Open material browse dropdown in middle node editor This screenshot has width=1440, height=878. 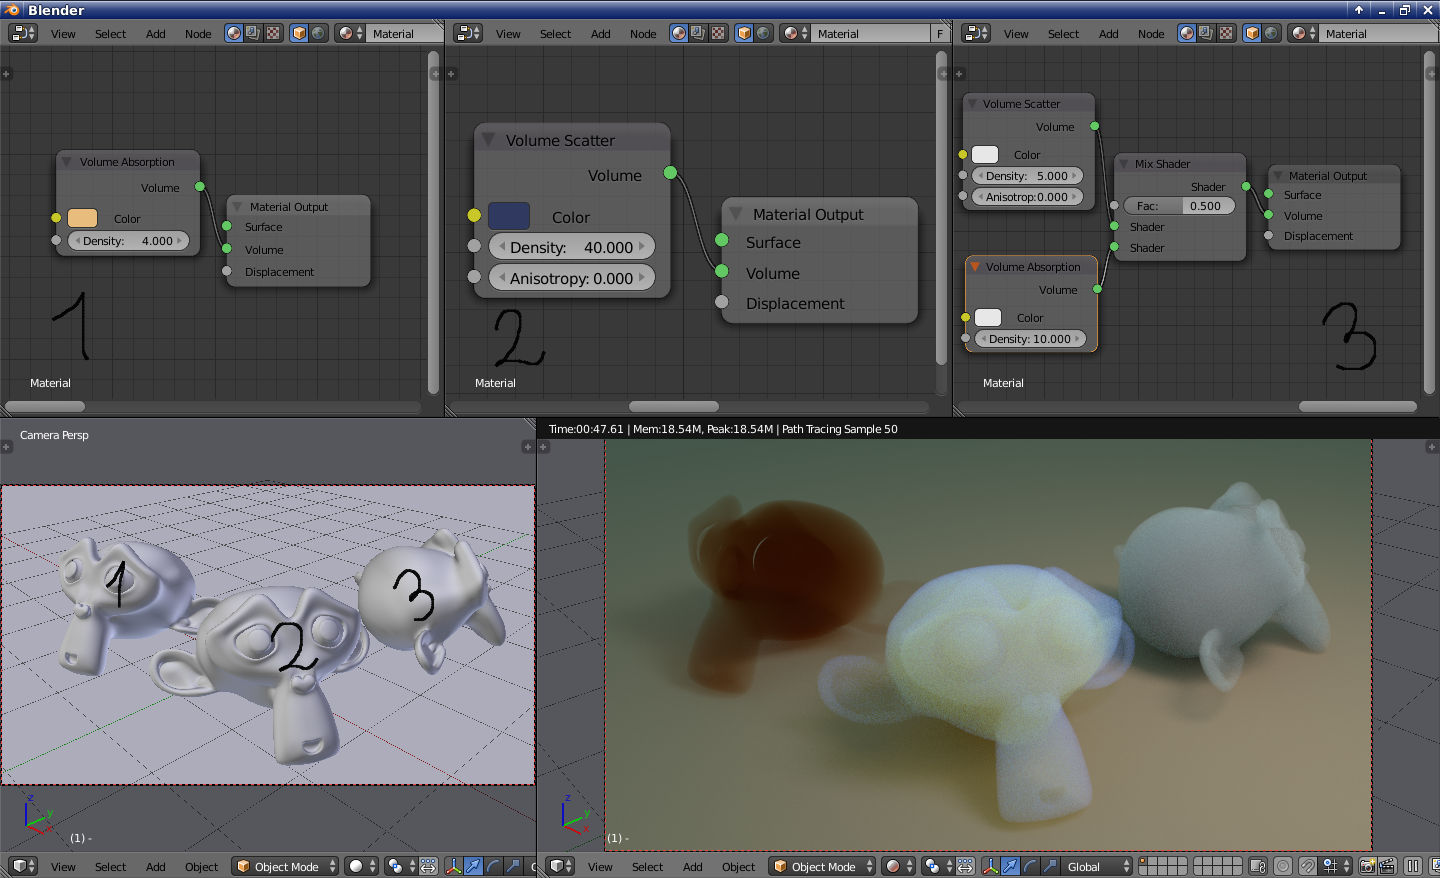click(x=795, y=33)
